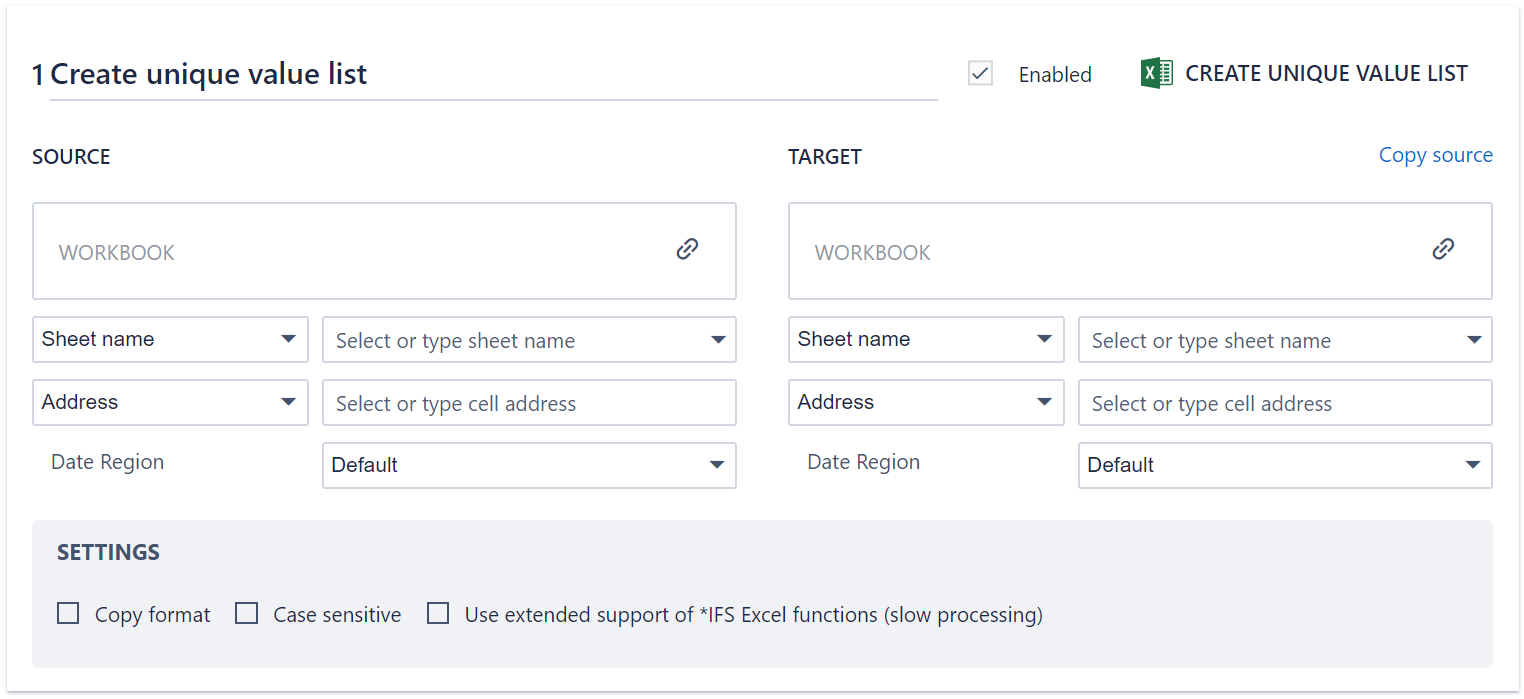1524x699 pixels.
Task: Check the Case sensitive box
Action: (247, 613)
